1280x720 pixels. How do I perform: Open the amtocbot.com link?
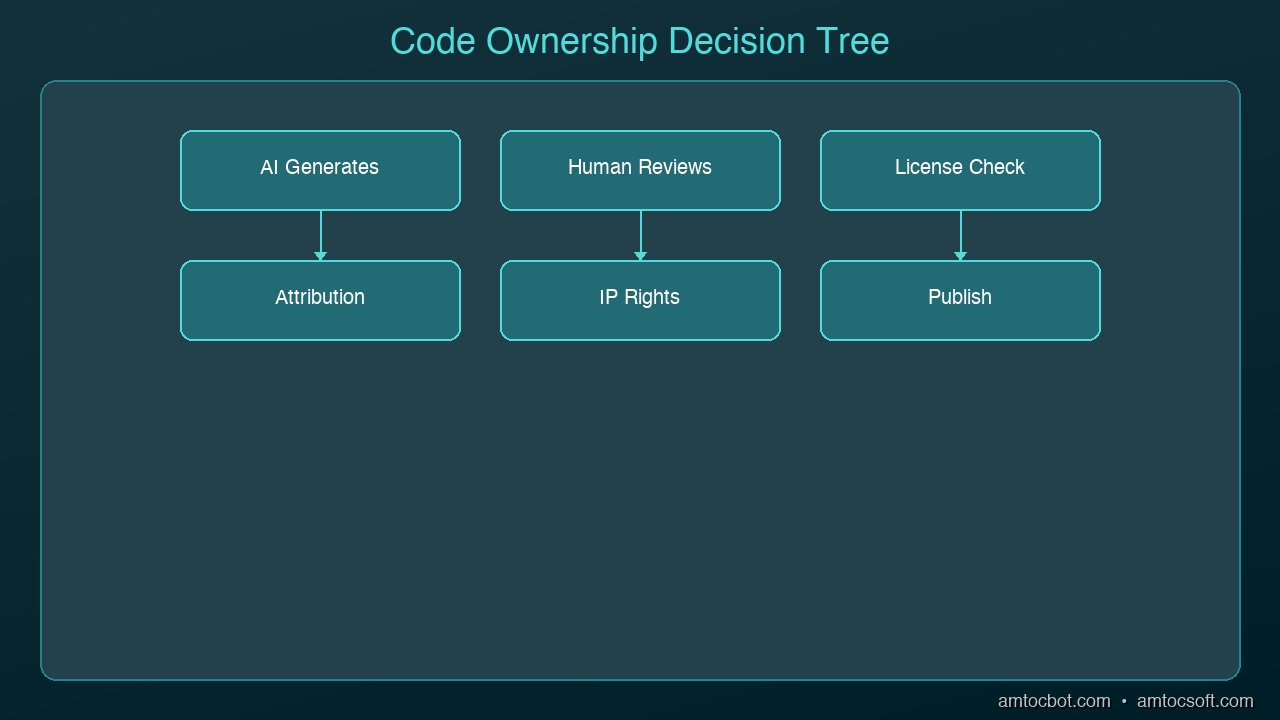coord(1054,701)
